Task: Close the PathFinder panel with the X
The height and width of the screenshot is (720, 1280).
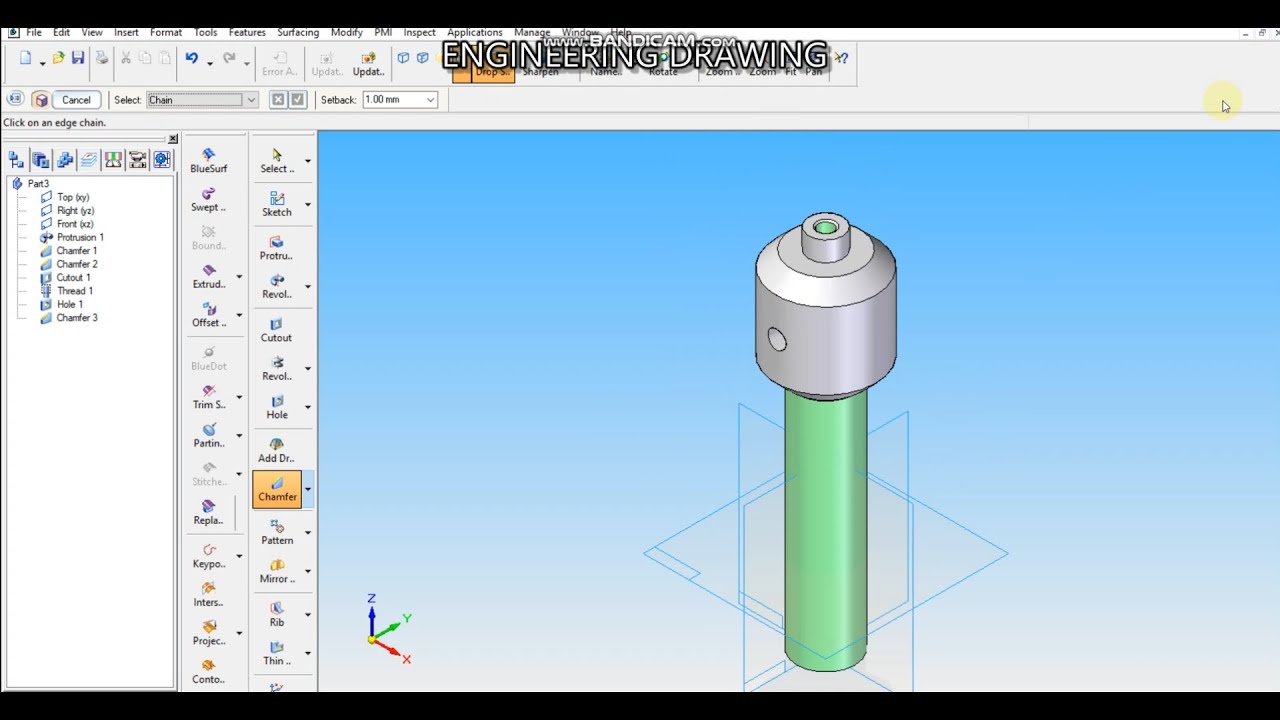Action: click(x=173, y=138)
